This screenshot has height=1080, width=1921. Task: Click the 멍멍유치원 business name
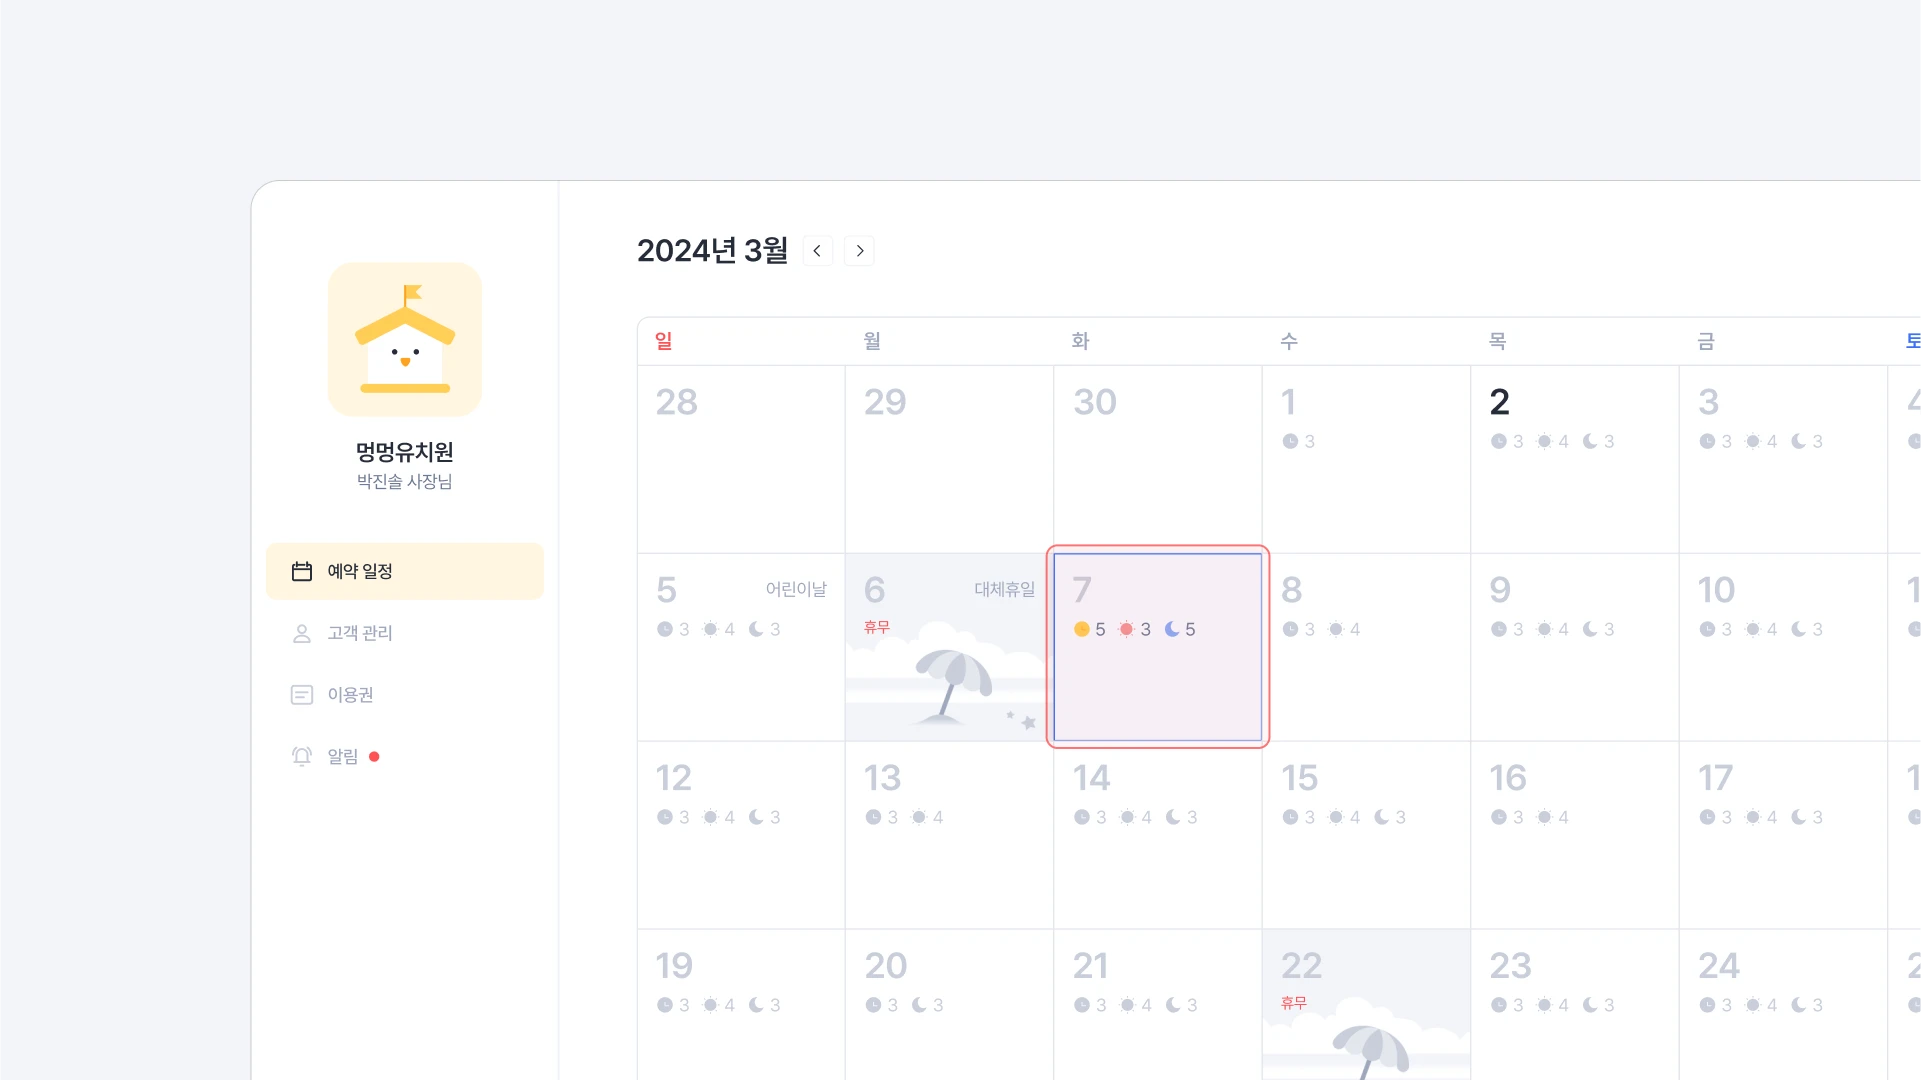(x=405, y=452)
